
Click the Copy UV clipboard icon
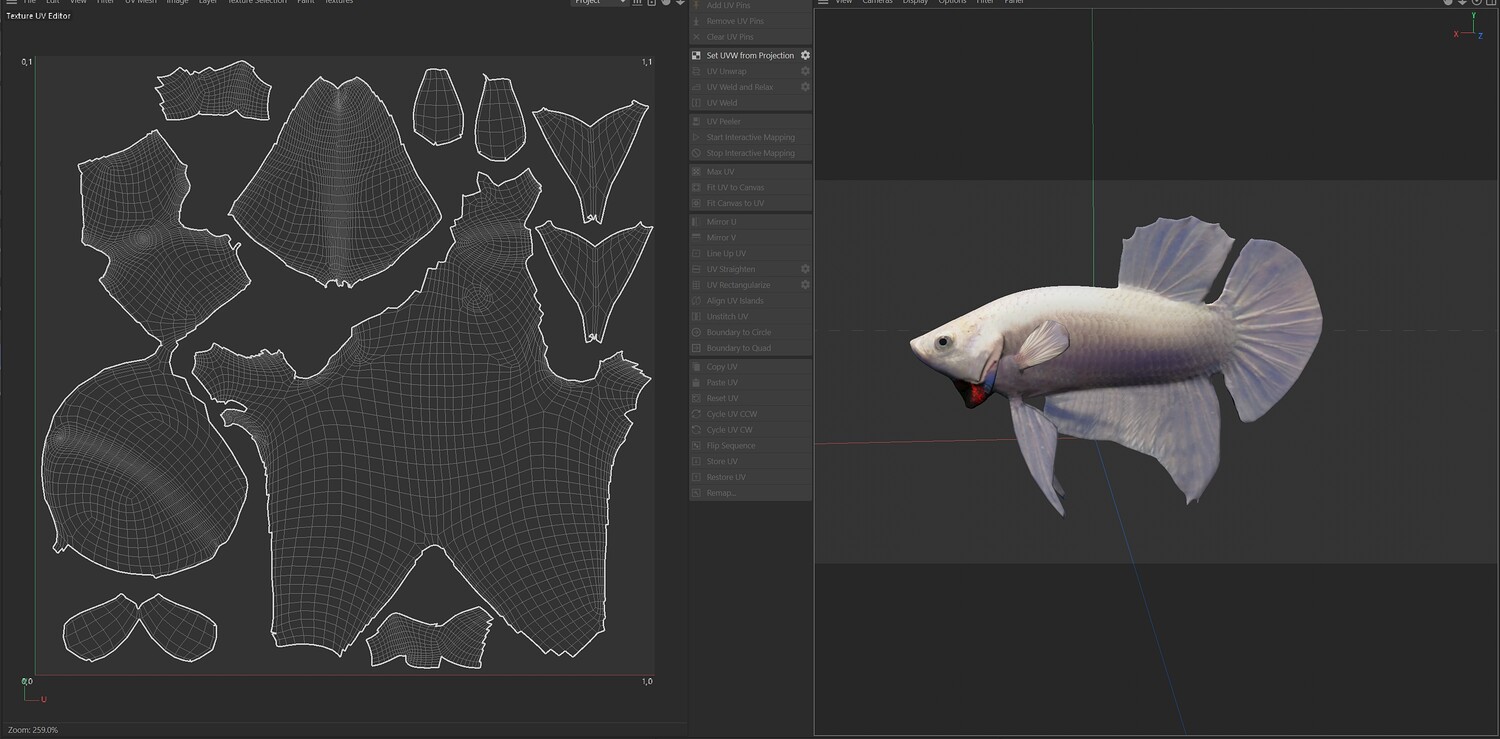coord(696,367)
